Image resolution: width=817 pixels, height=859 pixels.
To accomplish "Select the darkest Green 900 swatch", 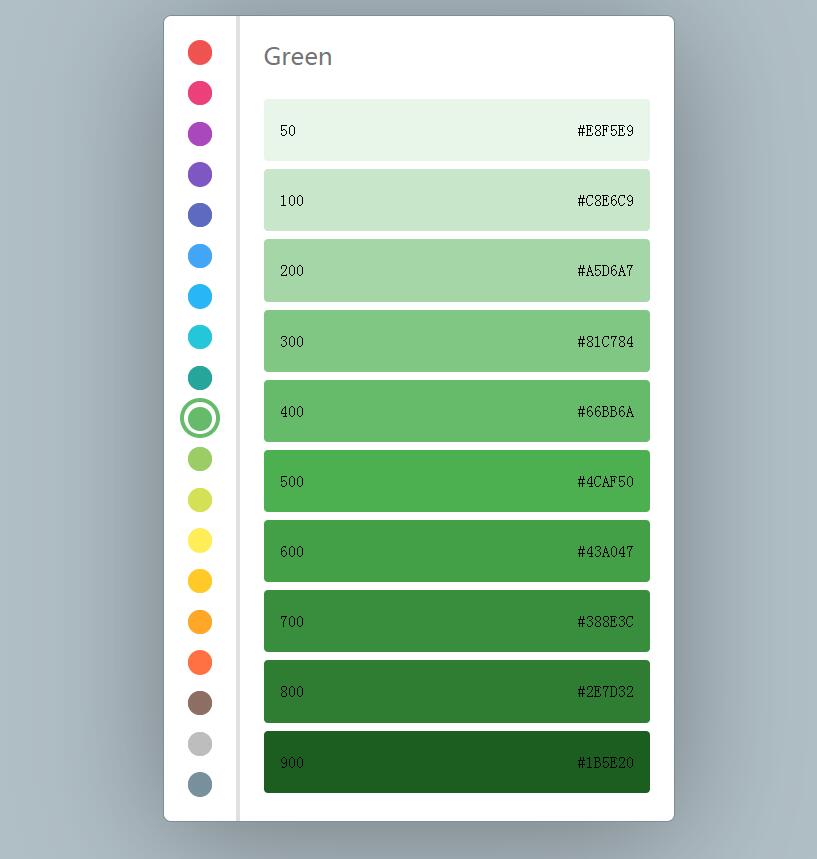I will (x=456, y=762).
